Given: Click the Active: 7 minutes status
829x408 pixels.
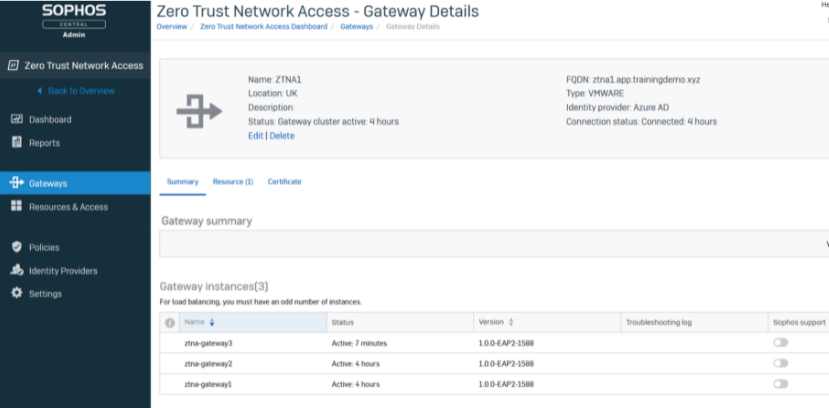Looking at the screenshot, I should tap(359, 343).
